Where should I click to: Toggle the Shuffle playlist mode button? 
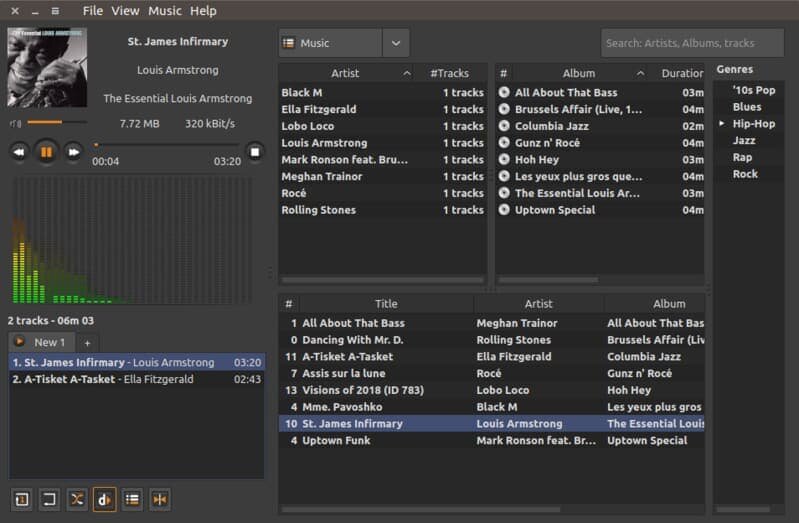77,499
